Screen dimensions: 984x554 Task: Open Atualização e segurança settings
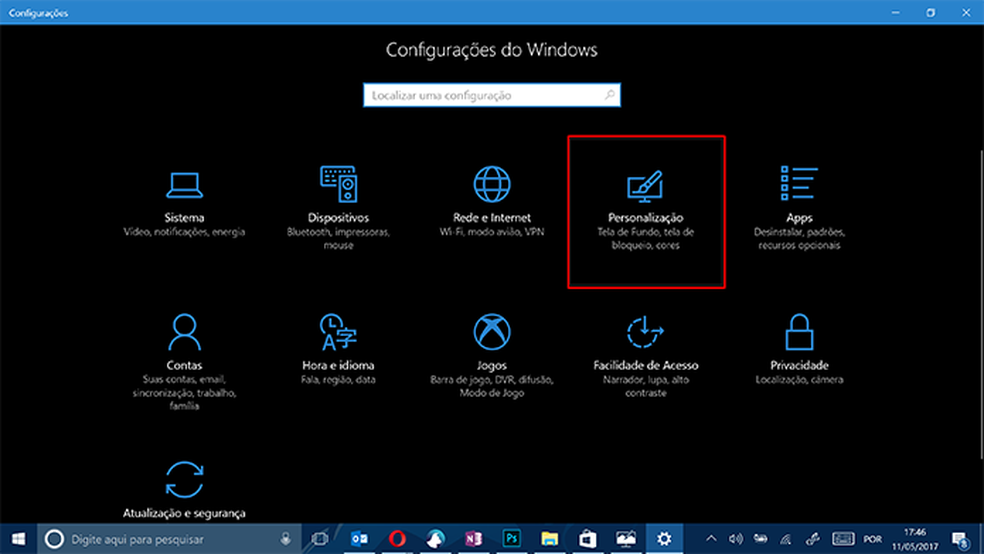184,490
